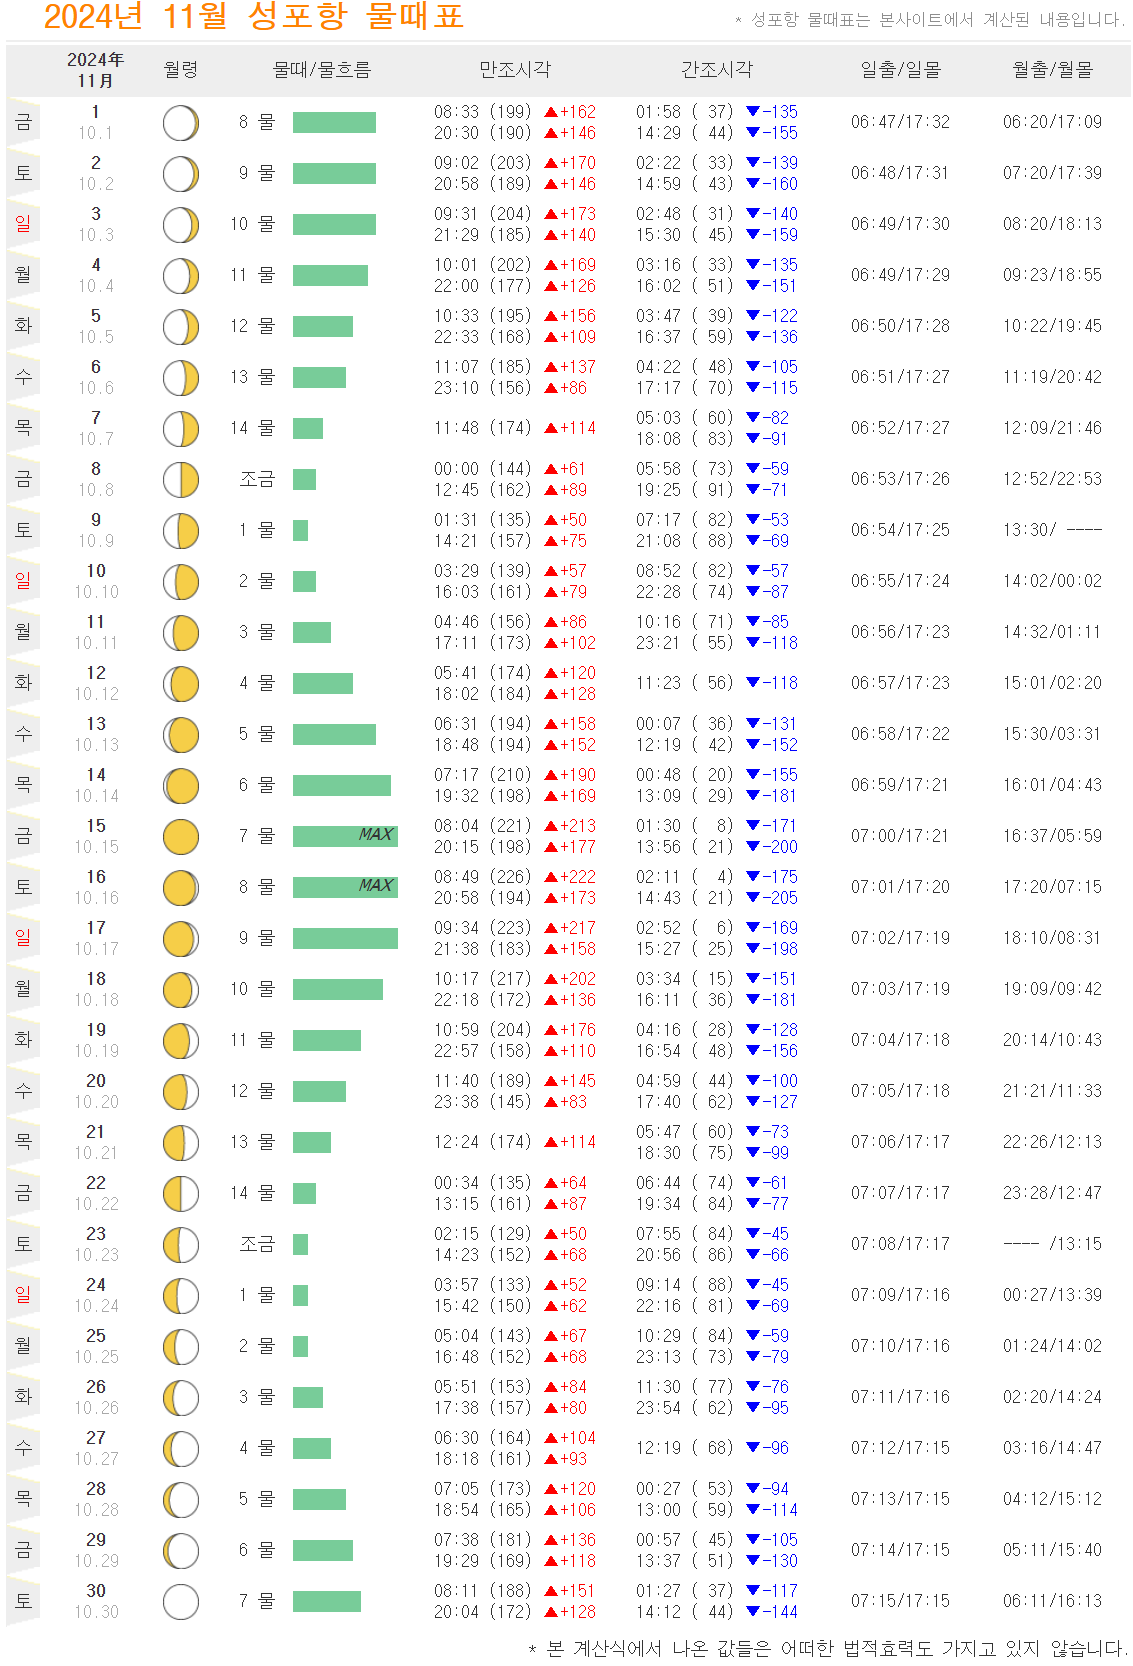Click the 만조시각 column header

(515, 70)
